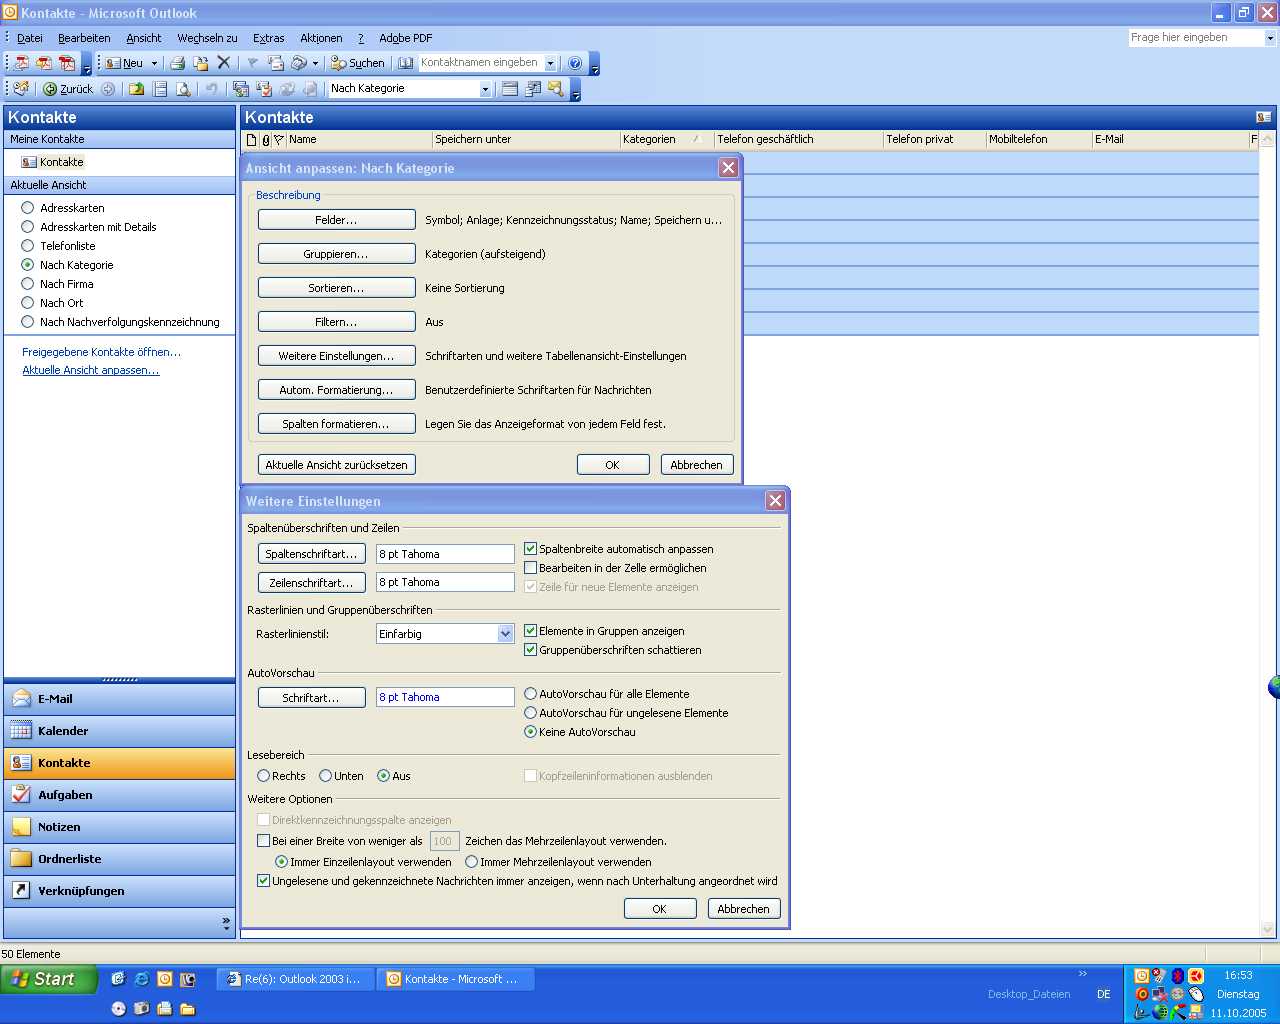Set Lesebereich to Unten
Screen dimensions: 1280x1024
coord(325,776)
